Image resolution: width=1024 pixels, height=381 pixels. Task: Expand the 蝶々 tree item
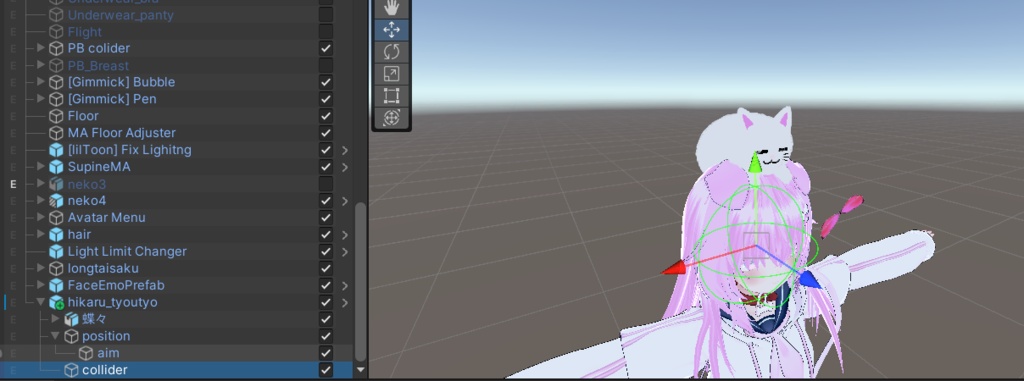pyautogui.click(x=56, y=319)
